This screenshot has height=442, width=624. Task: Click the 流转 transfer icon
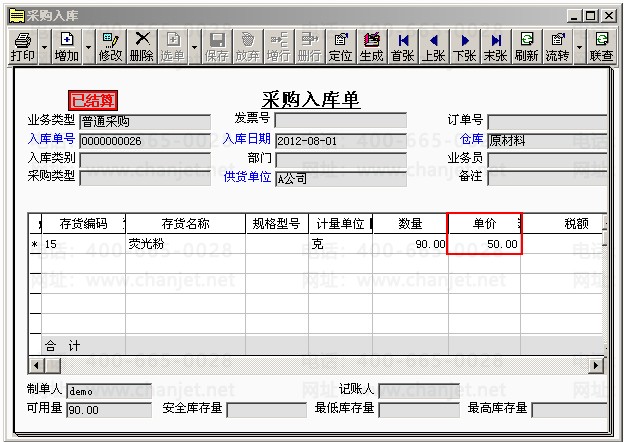pos(558,47)
